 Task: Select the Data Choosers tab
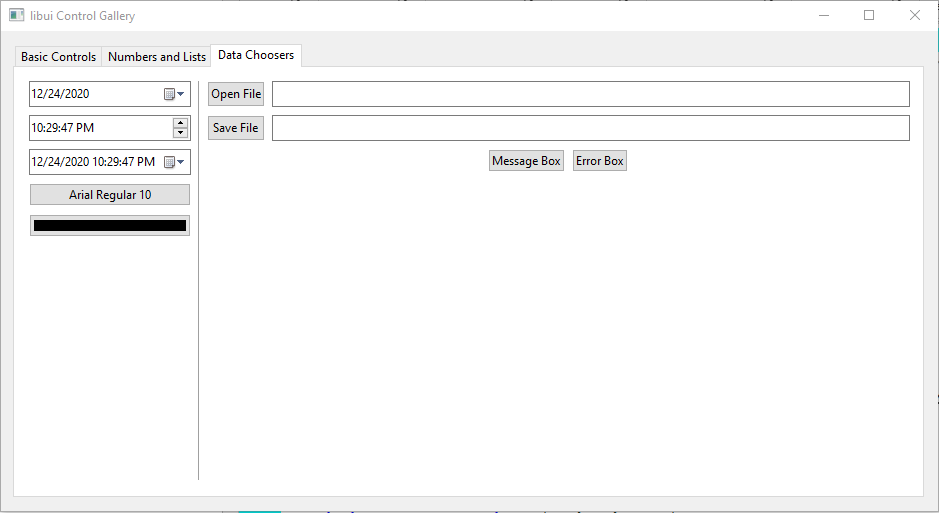click(x=256, y=55)
